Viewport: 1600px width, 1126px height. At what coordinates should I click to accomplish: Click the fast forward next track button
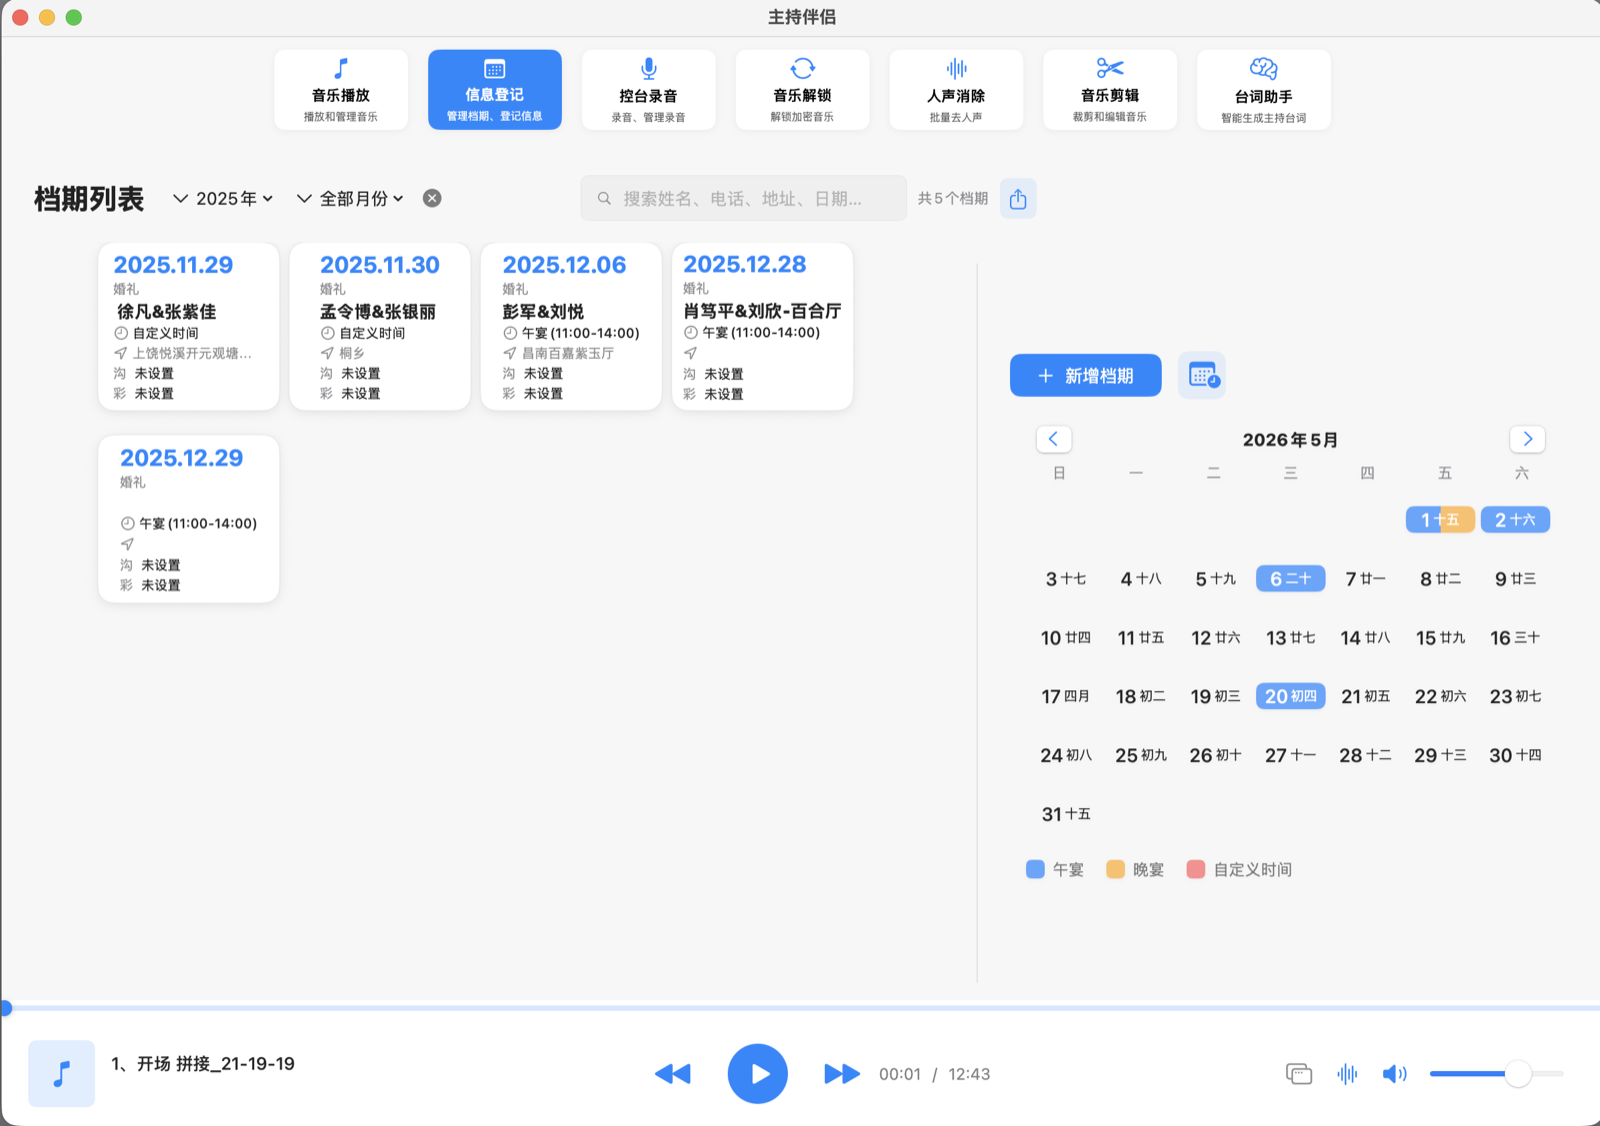pyautogui.click(x=842, y=1074)
